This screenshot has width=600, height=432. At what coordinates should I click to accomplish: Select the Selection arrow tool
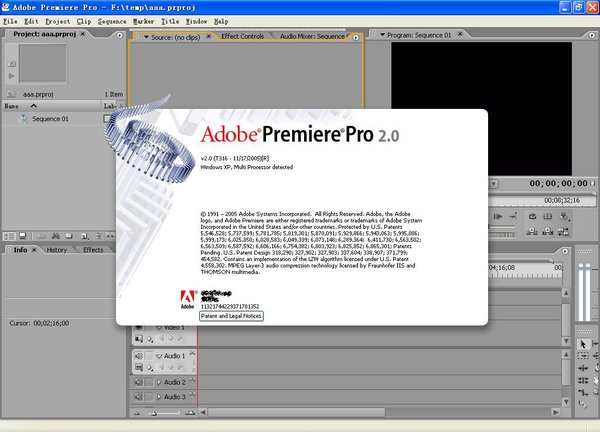(x=583, y=344)
